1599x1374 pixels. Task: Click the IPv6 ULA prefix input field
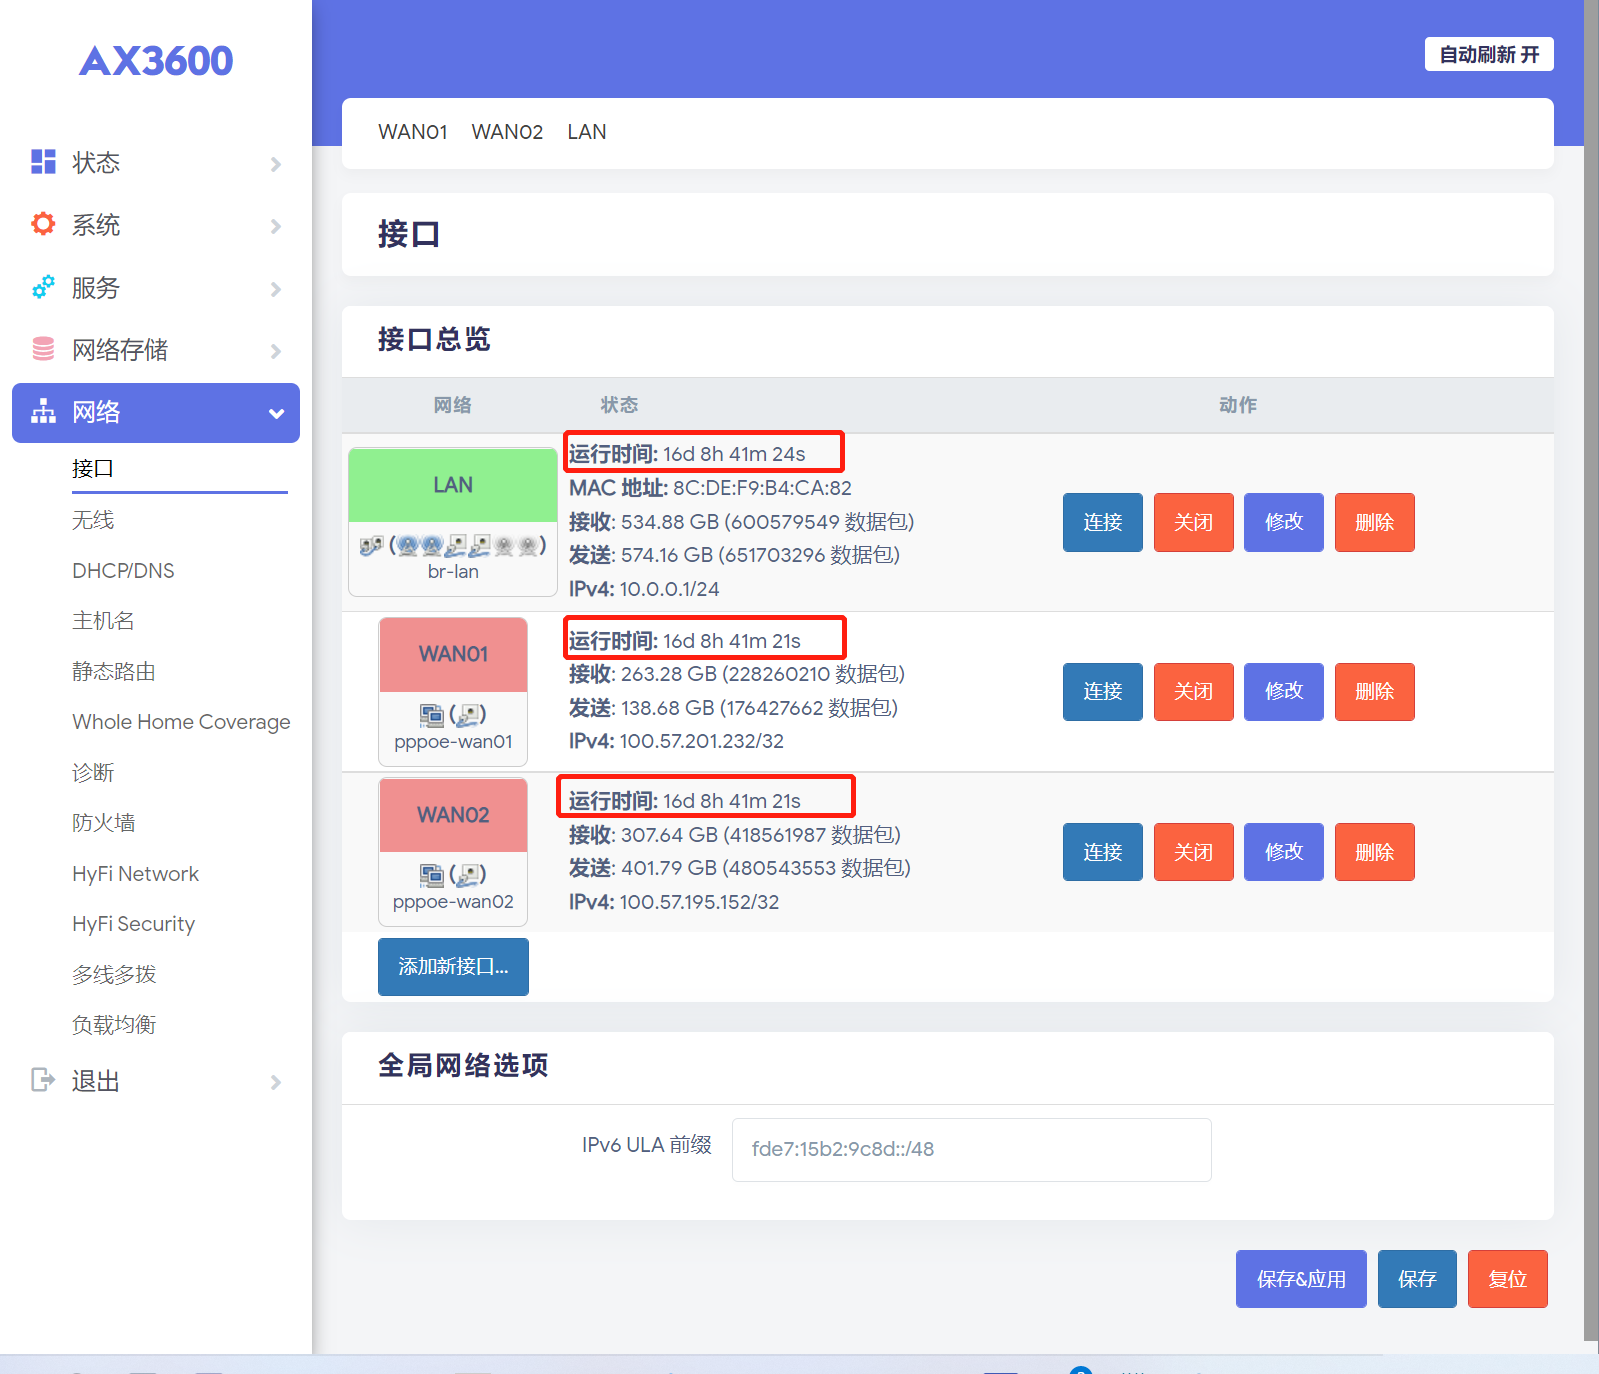(971, 1149)
